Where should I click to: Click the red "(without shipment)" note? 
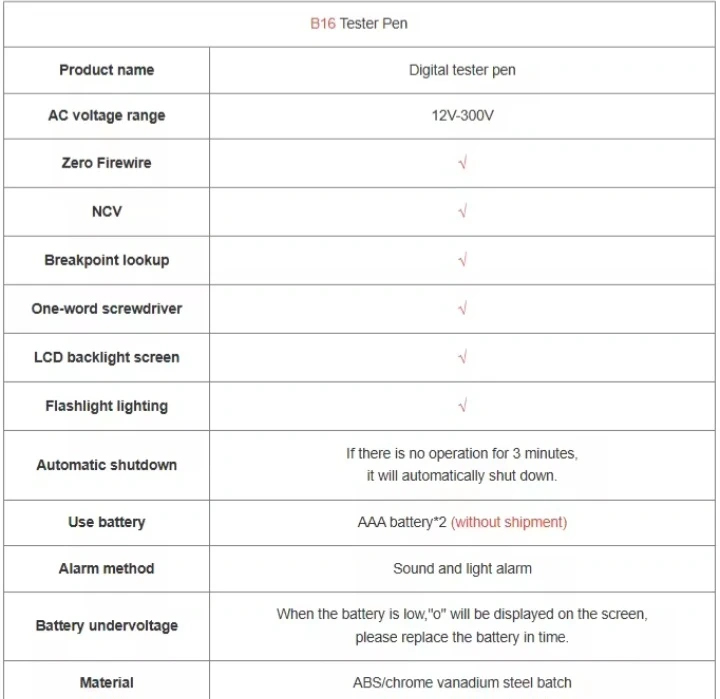[509, 522]
